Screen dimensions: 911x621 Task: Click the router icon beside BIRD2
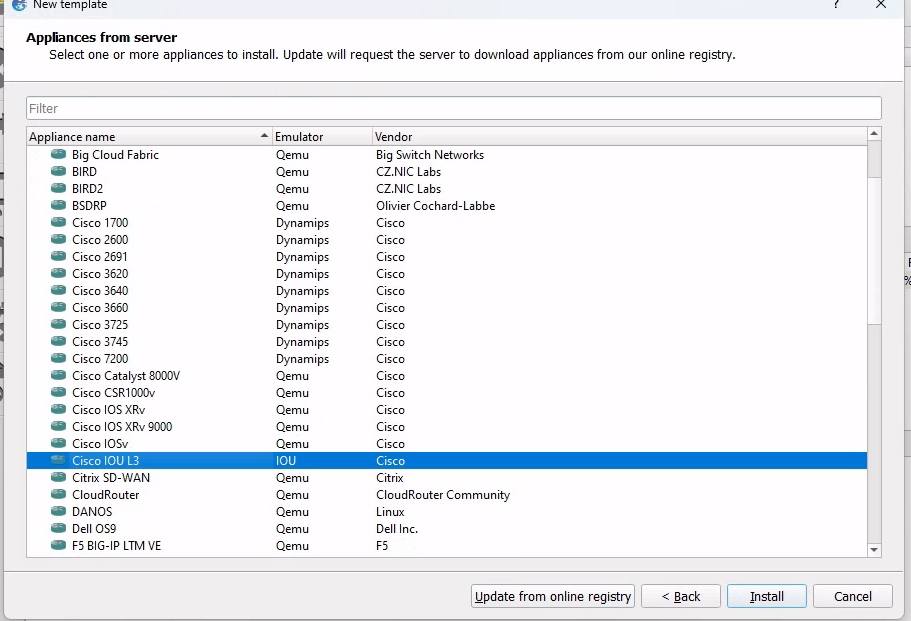pos(58,189)
